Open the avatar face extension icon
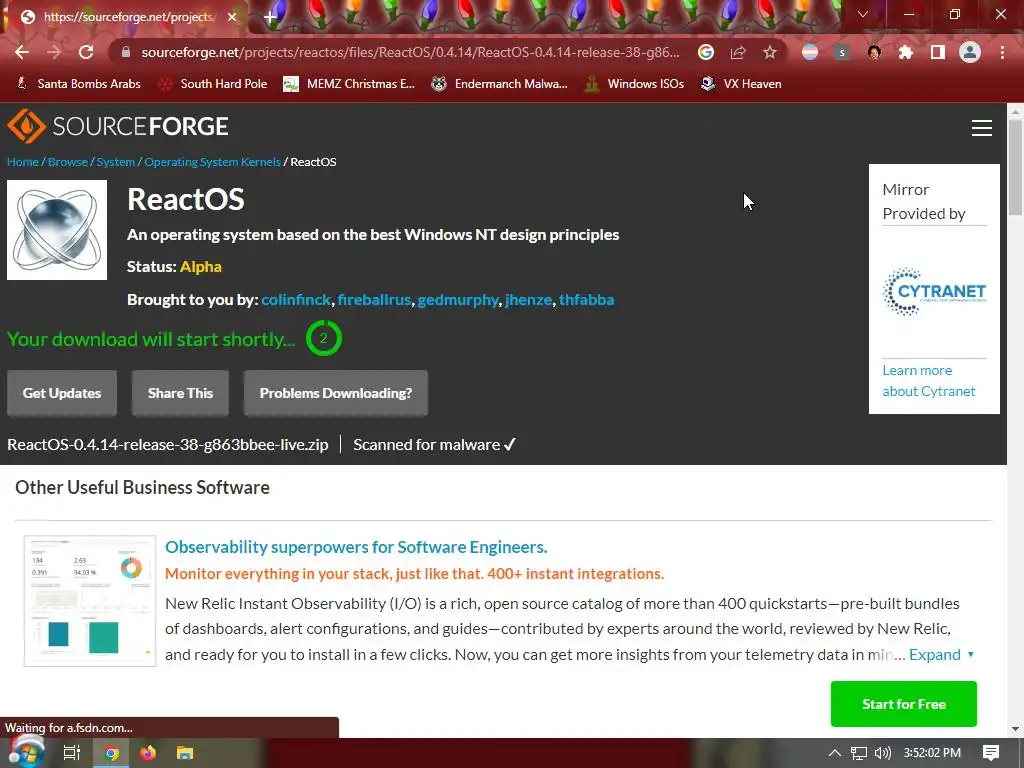 (874, 52)
